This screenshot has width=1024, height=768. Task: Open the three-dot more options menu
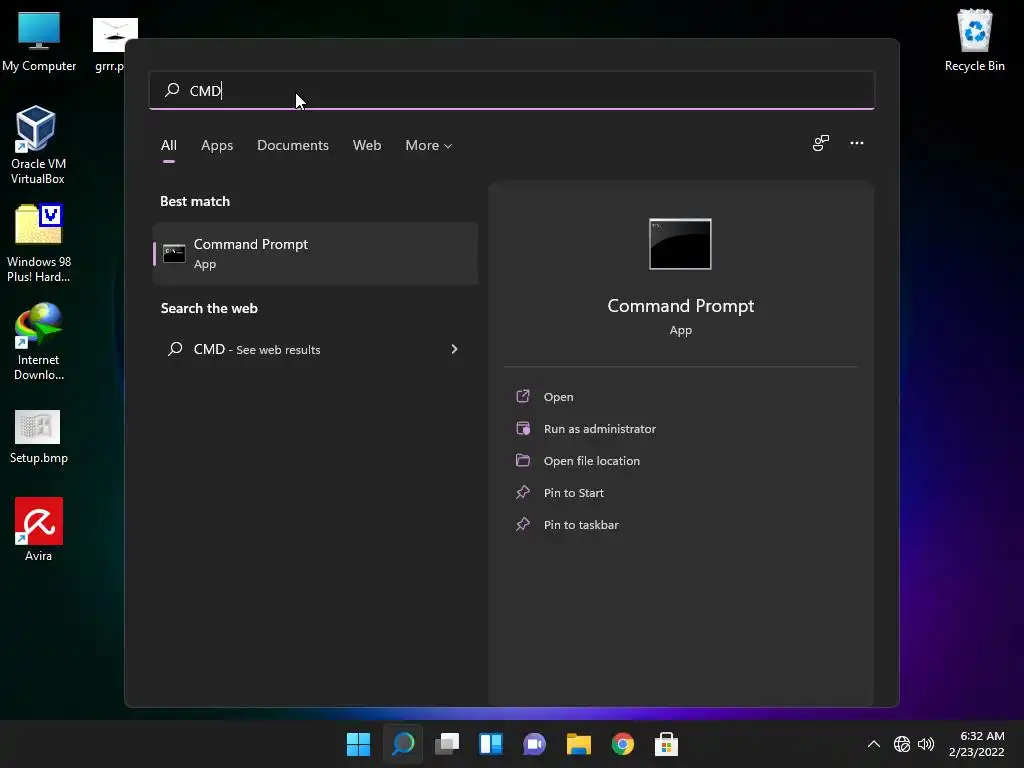(857, 143)
